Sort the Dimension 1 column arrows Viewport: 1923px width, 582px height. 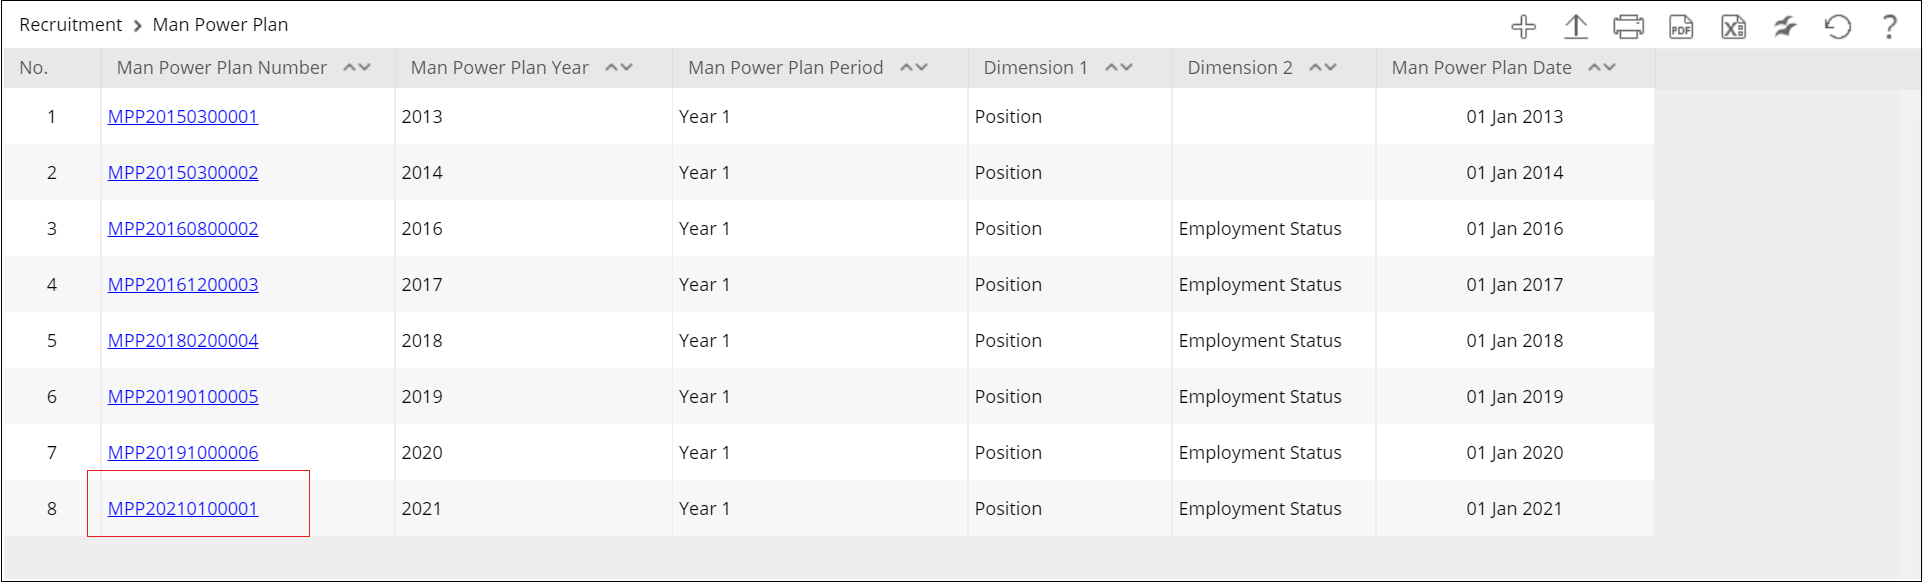point(1119,68)
